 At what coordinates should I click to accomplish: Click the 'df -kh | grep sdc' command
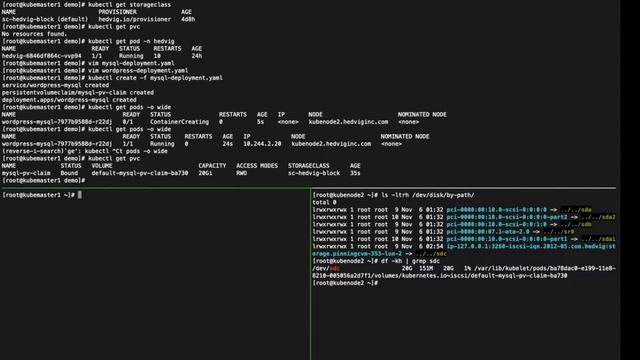410,261
